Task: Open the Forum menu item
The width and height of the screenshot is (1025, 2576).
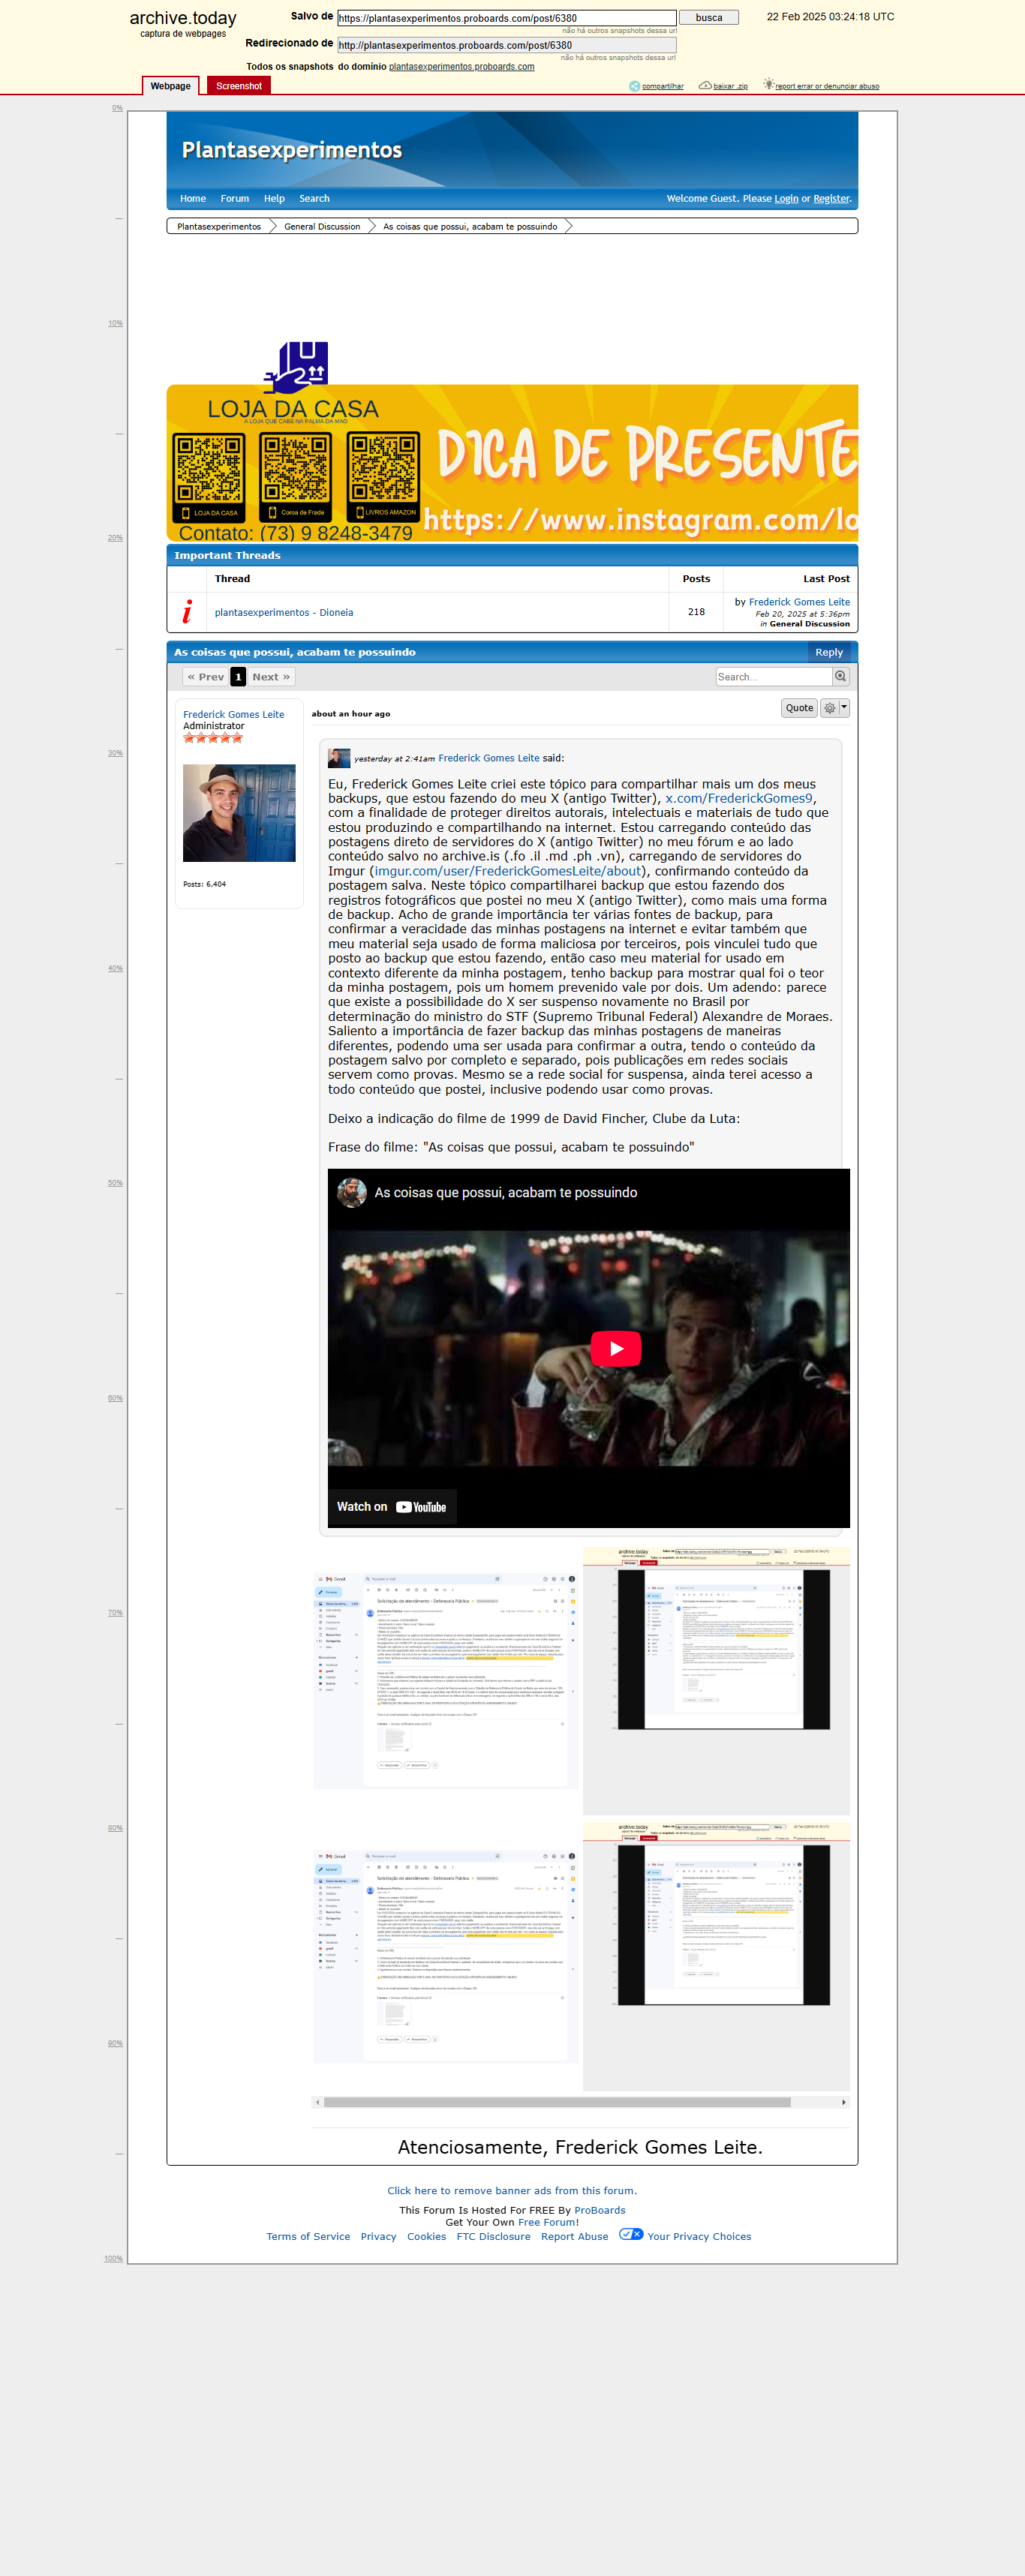Action: coord(235,199)
